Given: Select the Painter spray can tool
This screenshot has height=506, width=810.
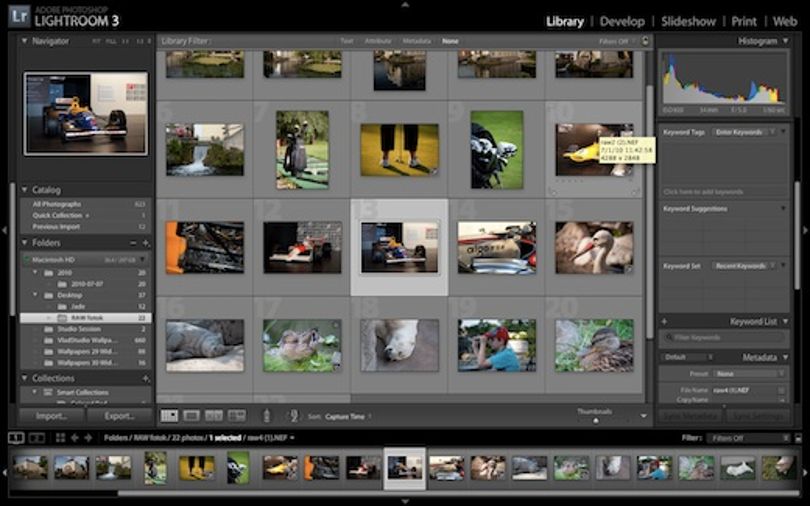Looking at the screenshot, I should coord(267,416).
